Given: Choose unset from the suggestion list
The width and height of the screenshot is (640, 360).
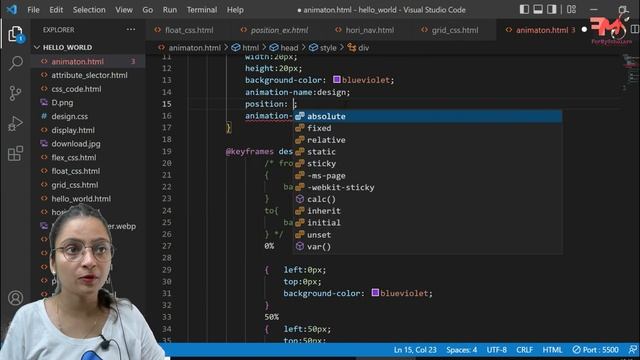Looking at the screenshot, I should 427,235.
